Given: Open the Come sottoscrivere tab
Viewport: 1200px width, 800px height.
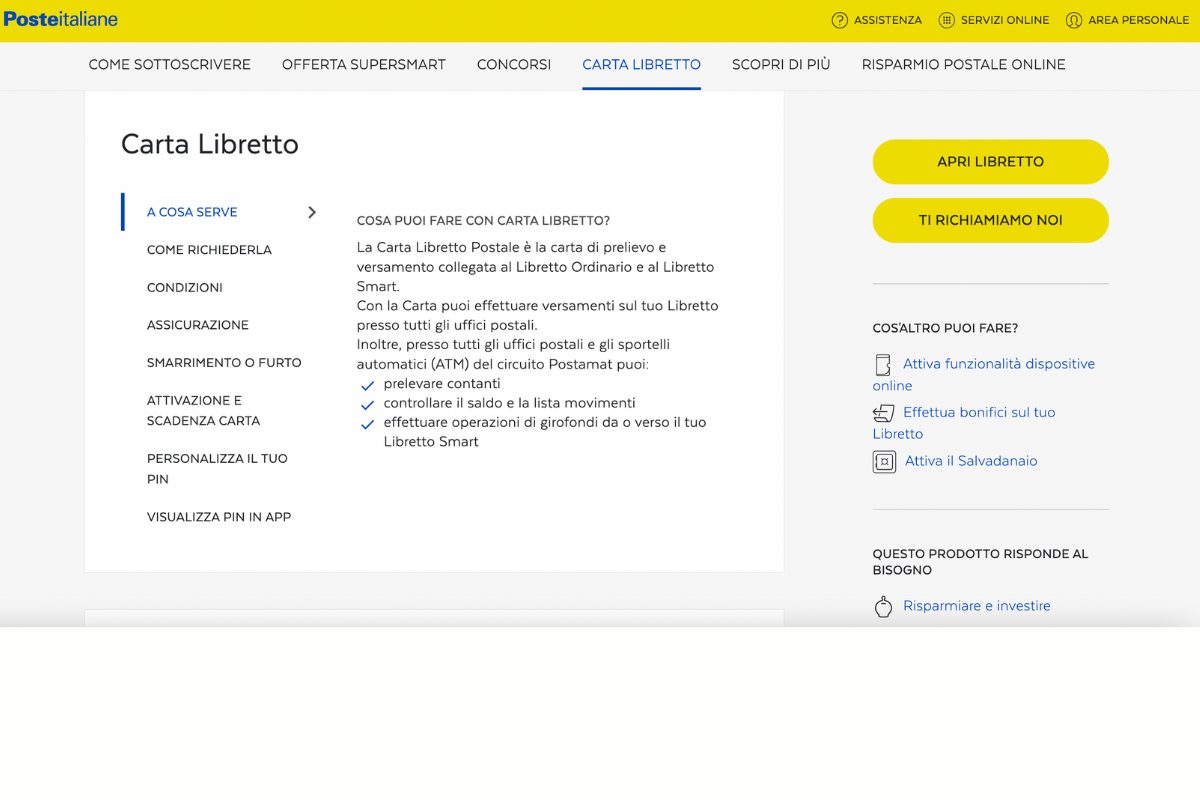Looking at the screenshot, I should (170, 64).
